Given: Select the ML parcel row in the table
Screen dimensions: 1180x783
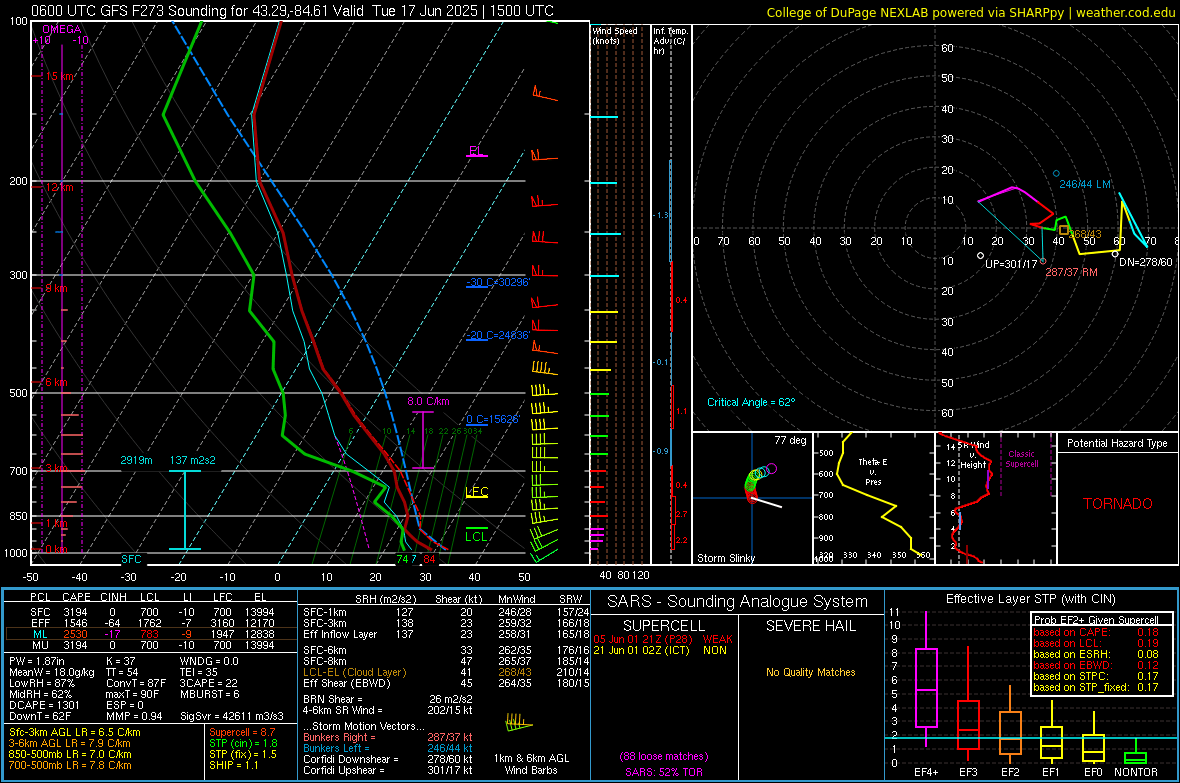Looking at the screenshot, I should [151, 634].
